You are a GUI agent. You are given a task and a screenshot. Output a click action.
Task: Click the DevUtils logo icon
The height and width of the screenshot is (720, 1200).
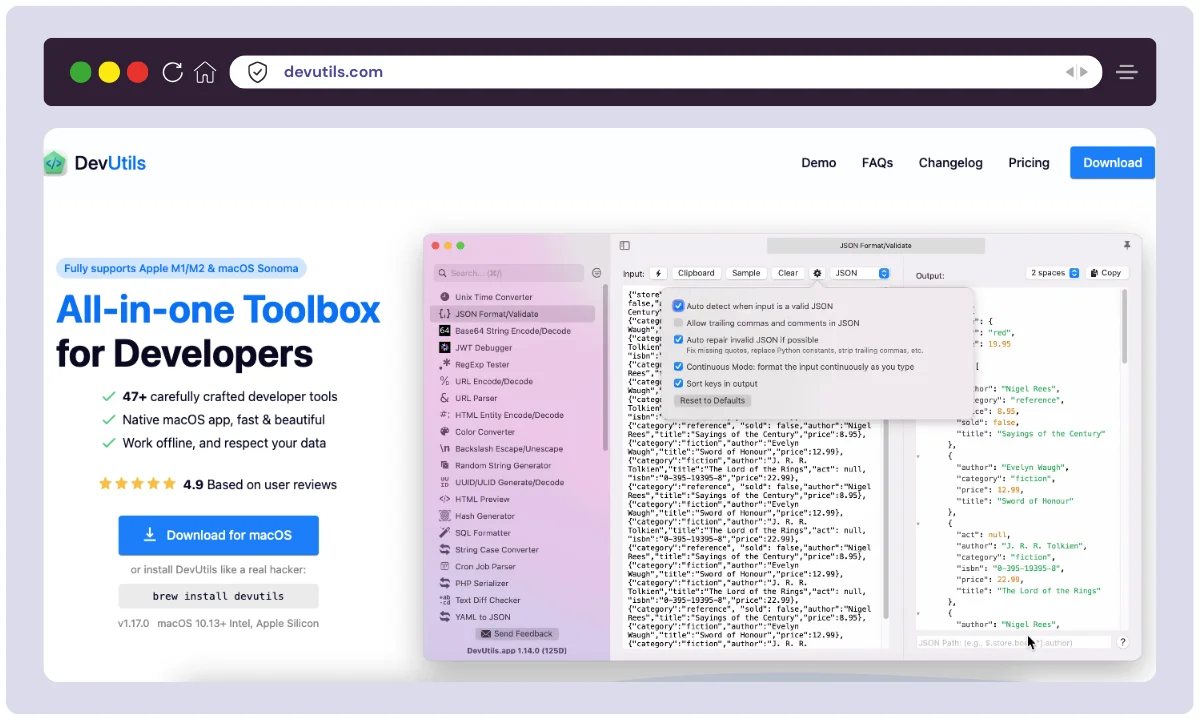click(x=55, y=163)
